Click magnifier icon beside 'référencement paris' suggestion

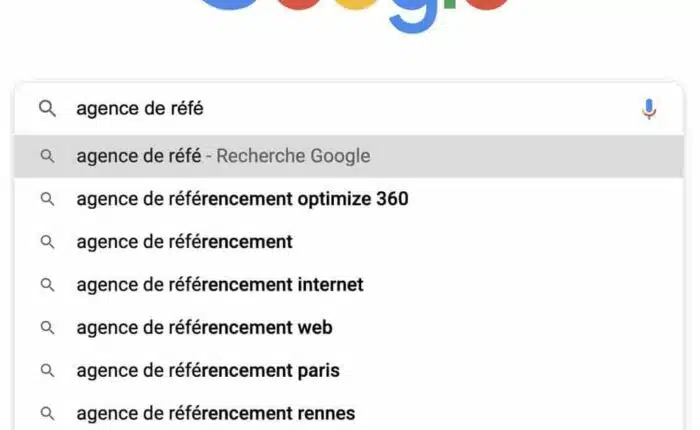click(x=47, y=371)
